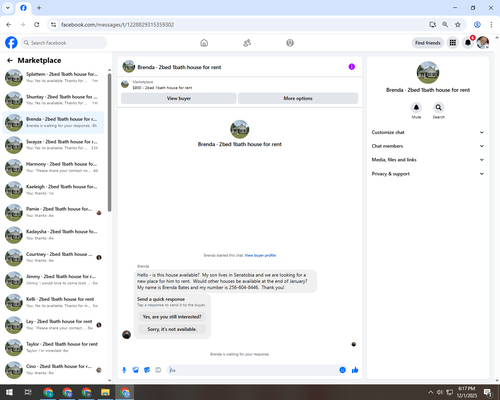
Task: Open the Swayze conversation
Action: tap(53, 145)
